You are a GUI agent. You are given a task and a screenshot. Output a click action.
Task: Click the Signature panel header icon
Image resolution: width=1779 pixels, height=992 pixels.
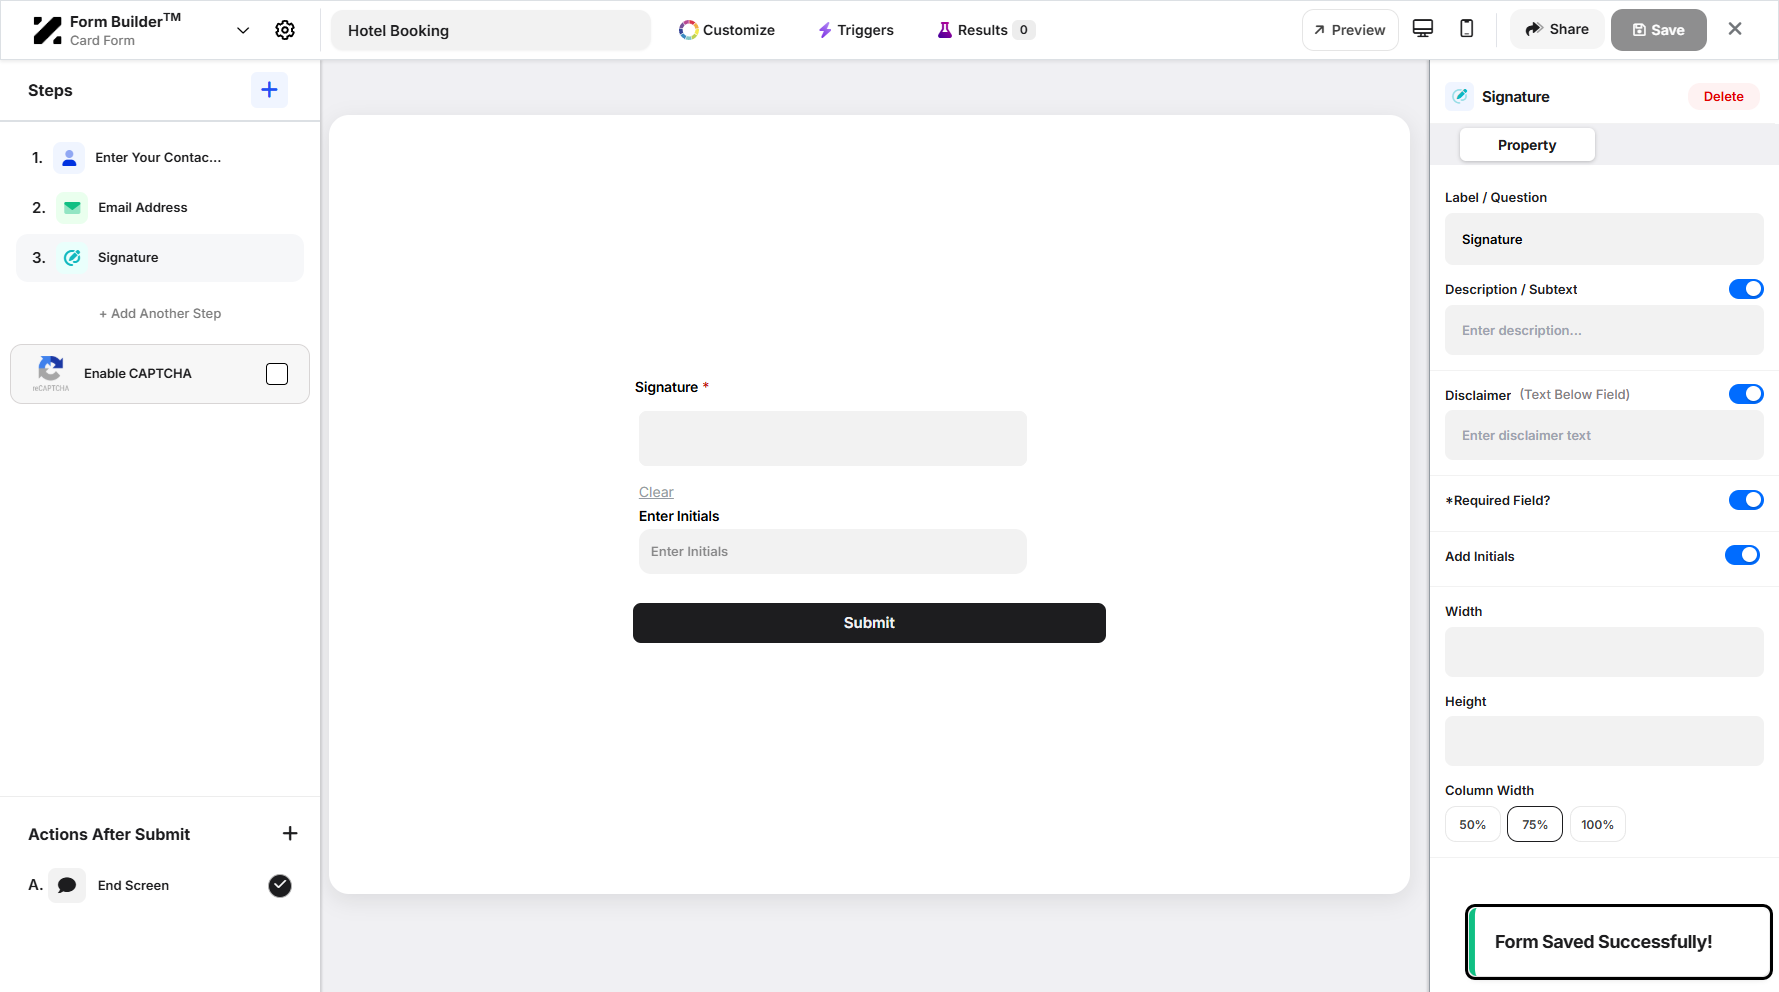pos(1460,96)
